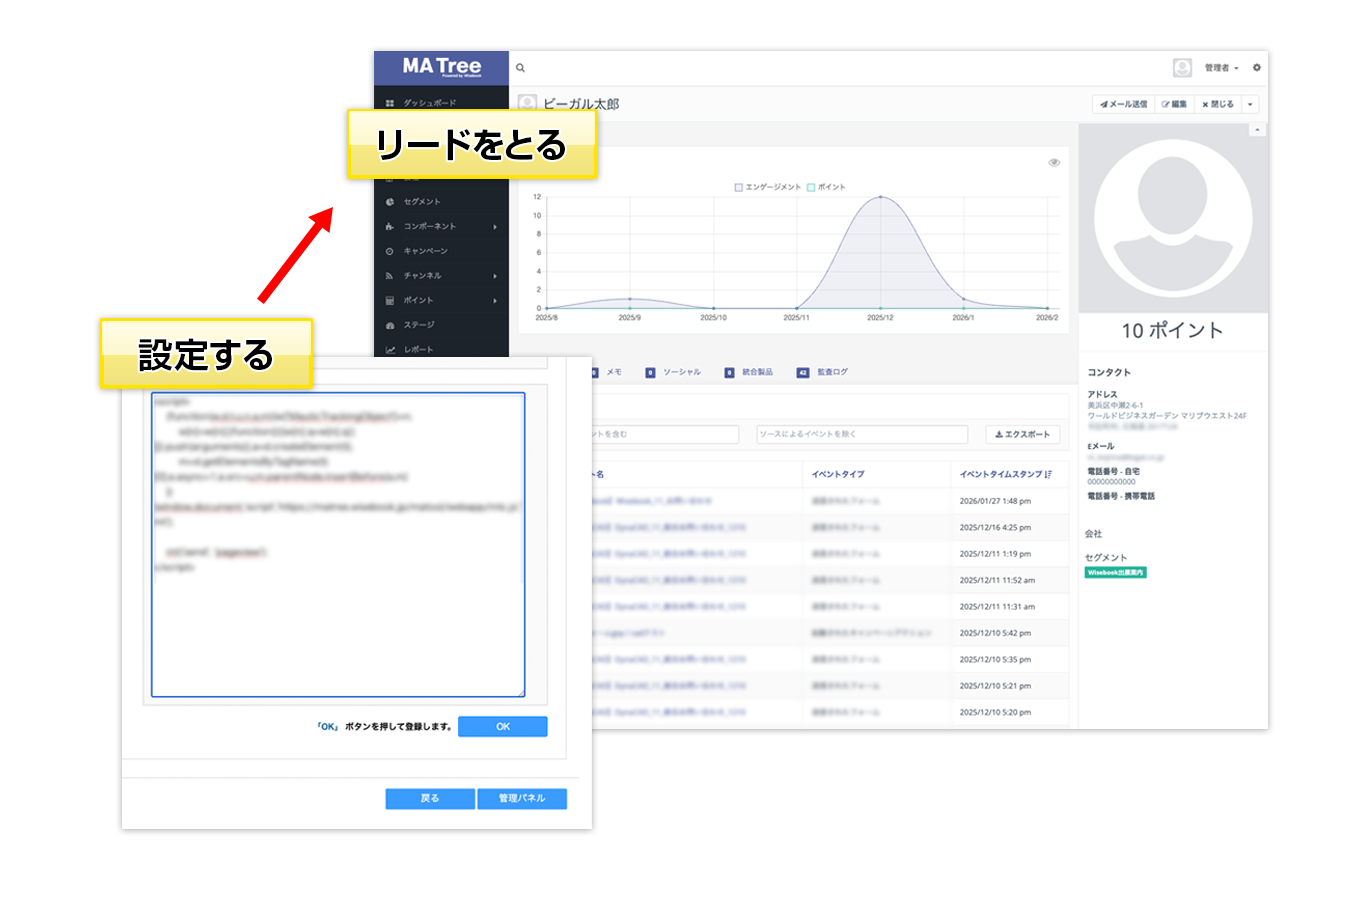Click the search magnifier icon in the top bar
Image resolution: width=1368 pixels, height=910 pixels.
point(520,67)
